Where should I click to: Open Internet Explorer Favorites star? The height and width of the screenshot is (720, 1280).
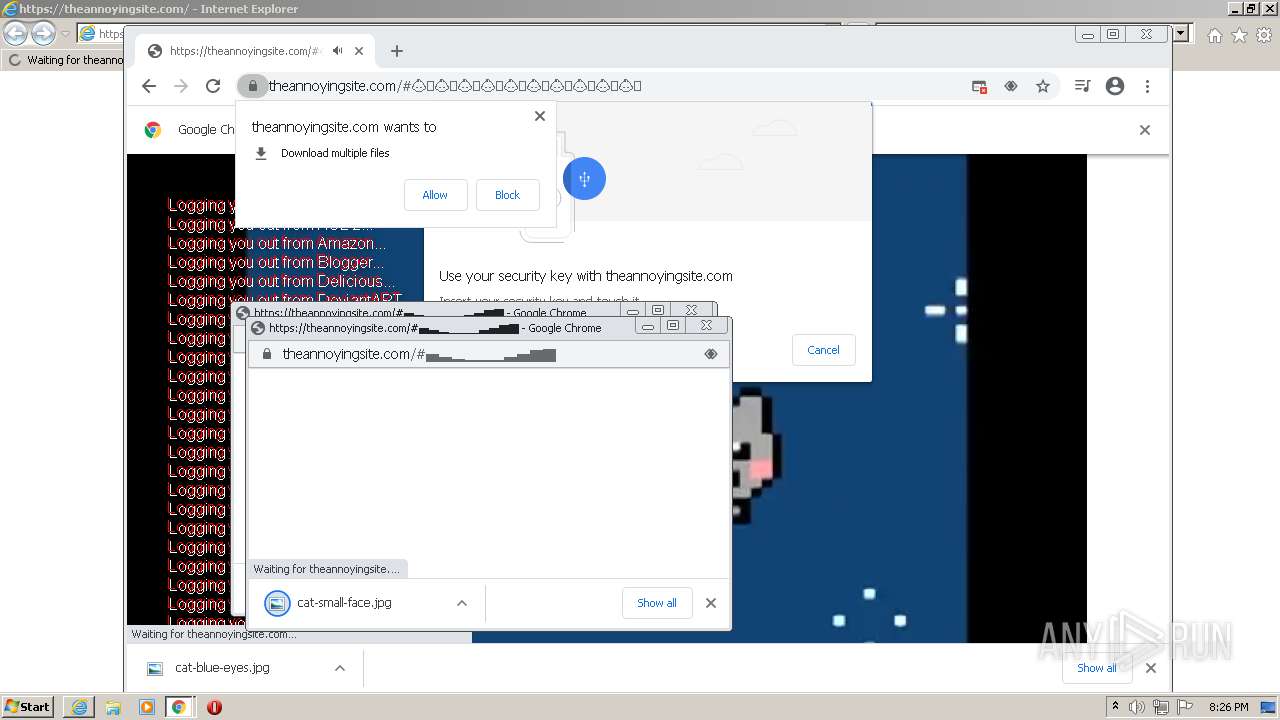1239,35
